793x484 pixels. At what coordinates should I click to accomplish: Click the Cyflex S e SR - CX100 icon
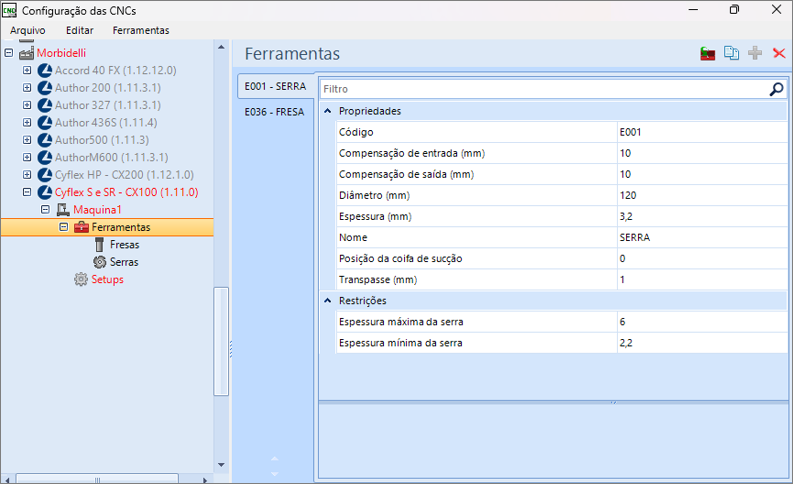tap(45, 192)
